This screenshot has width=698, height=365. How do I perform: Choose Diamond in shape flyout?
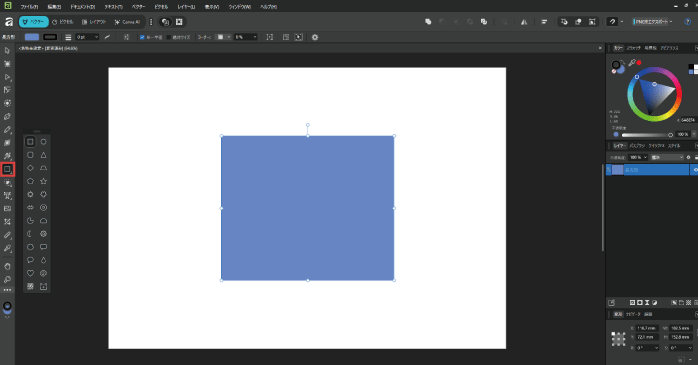[x=30, y=168]
